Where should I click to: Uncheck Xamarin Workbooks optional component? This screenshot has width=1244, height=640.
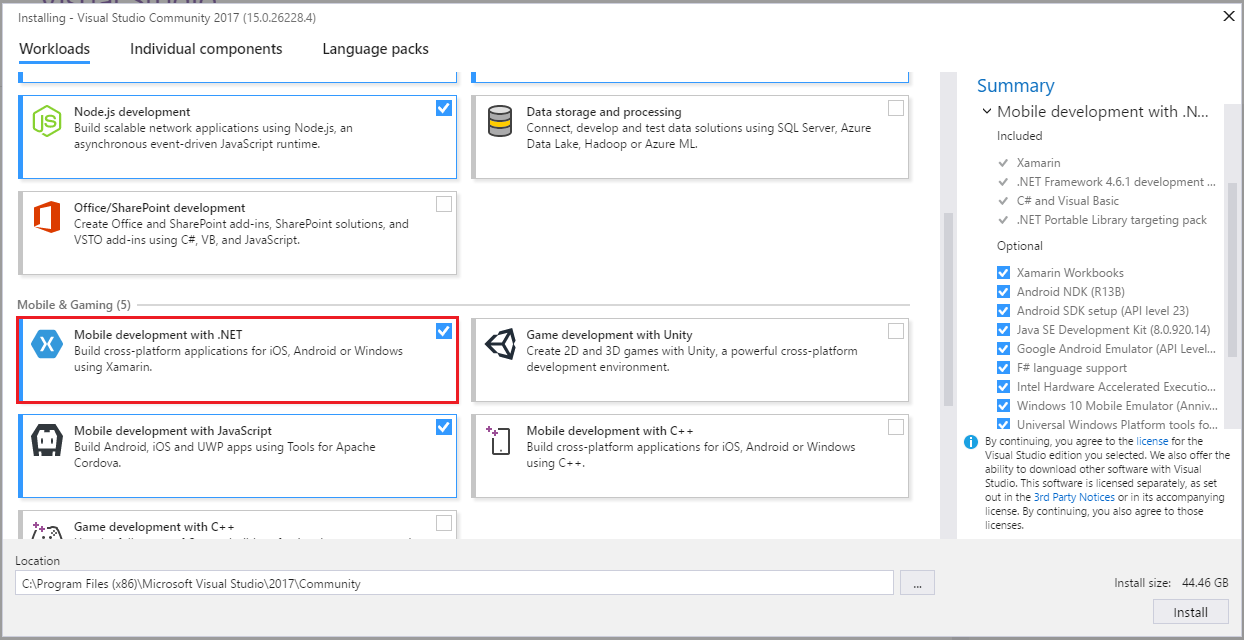pyautogui.click(x=1004, y=273)
